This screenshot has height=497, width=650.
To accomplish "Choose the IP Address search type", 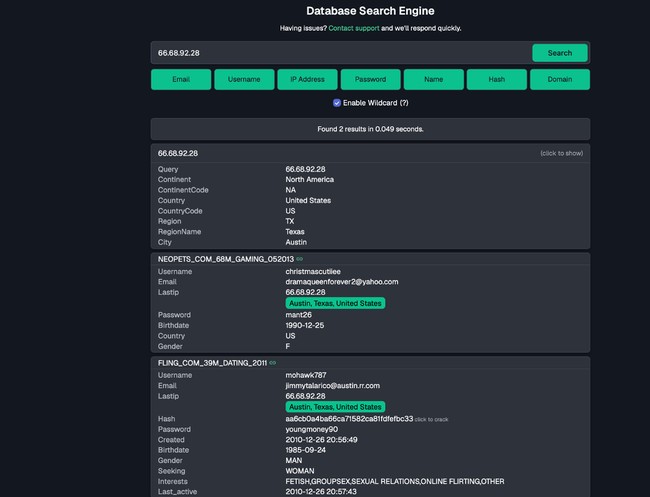I will [x=307, y=79].
